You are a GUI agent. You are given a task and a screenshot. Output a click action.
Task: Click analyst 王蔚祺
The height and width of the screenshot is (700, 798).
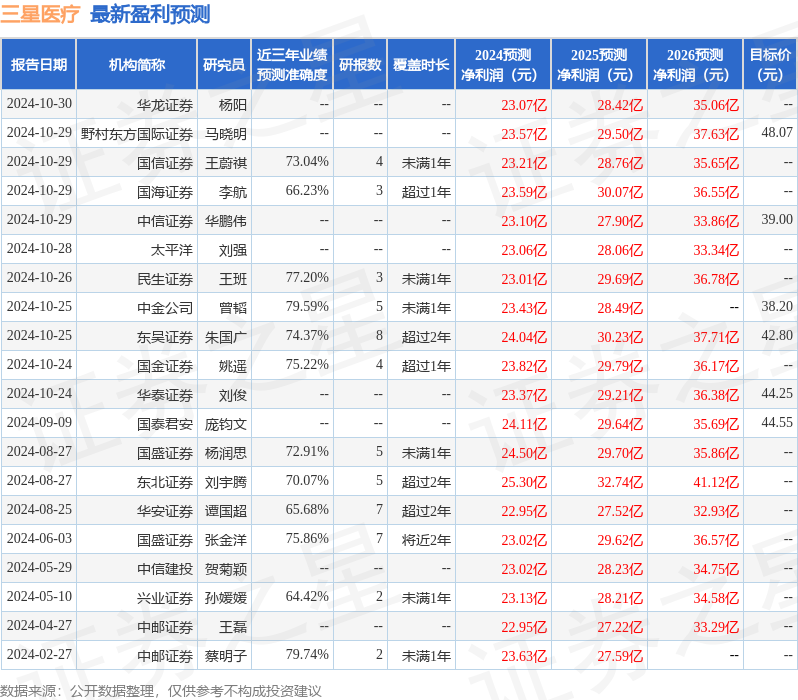point(225,163)
